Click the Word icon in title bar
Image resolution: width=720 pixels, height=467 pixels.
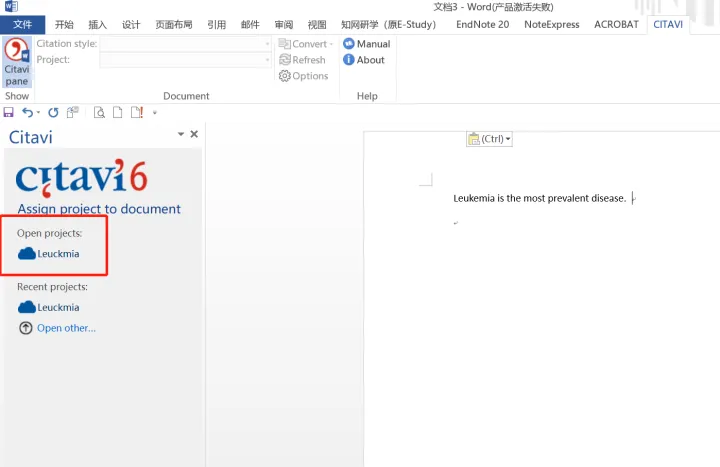point(11,6)
